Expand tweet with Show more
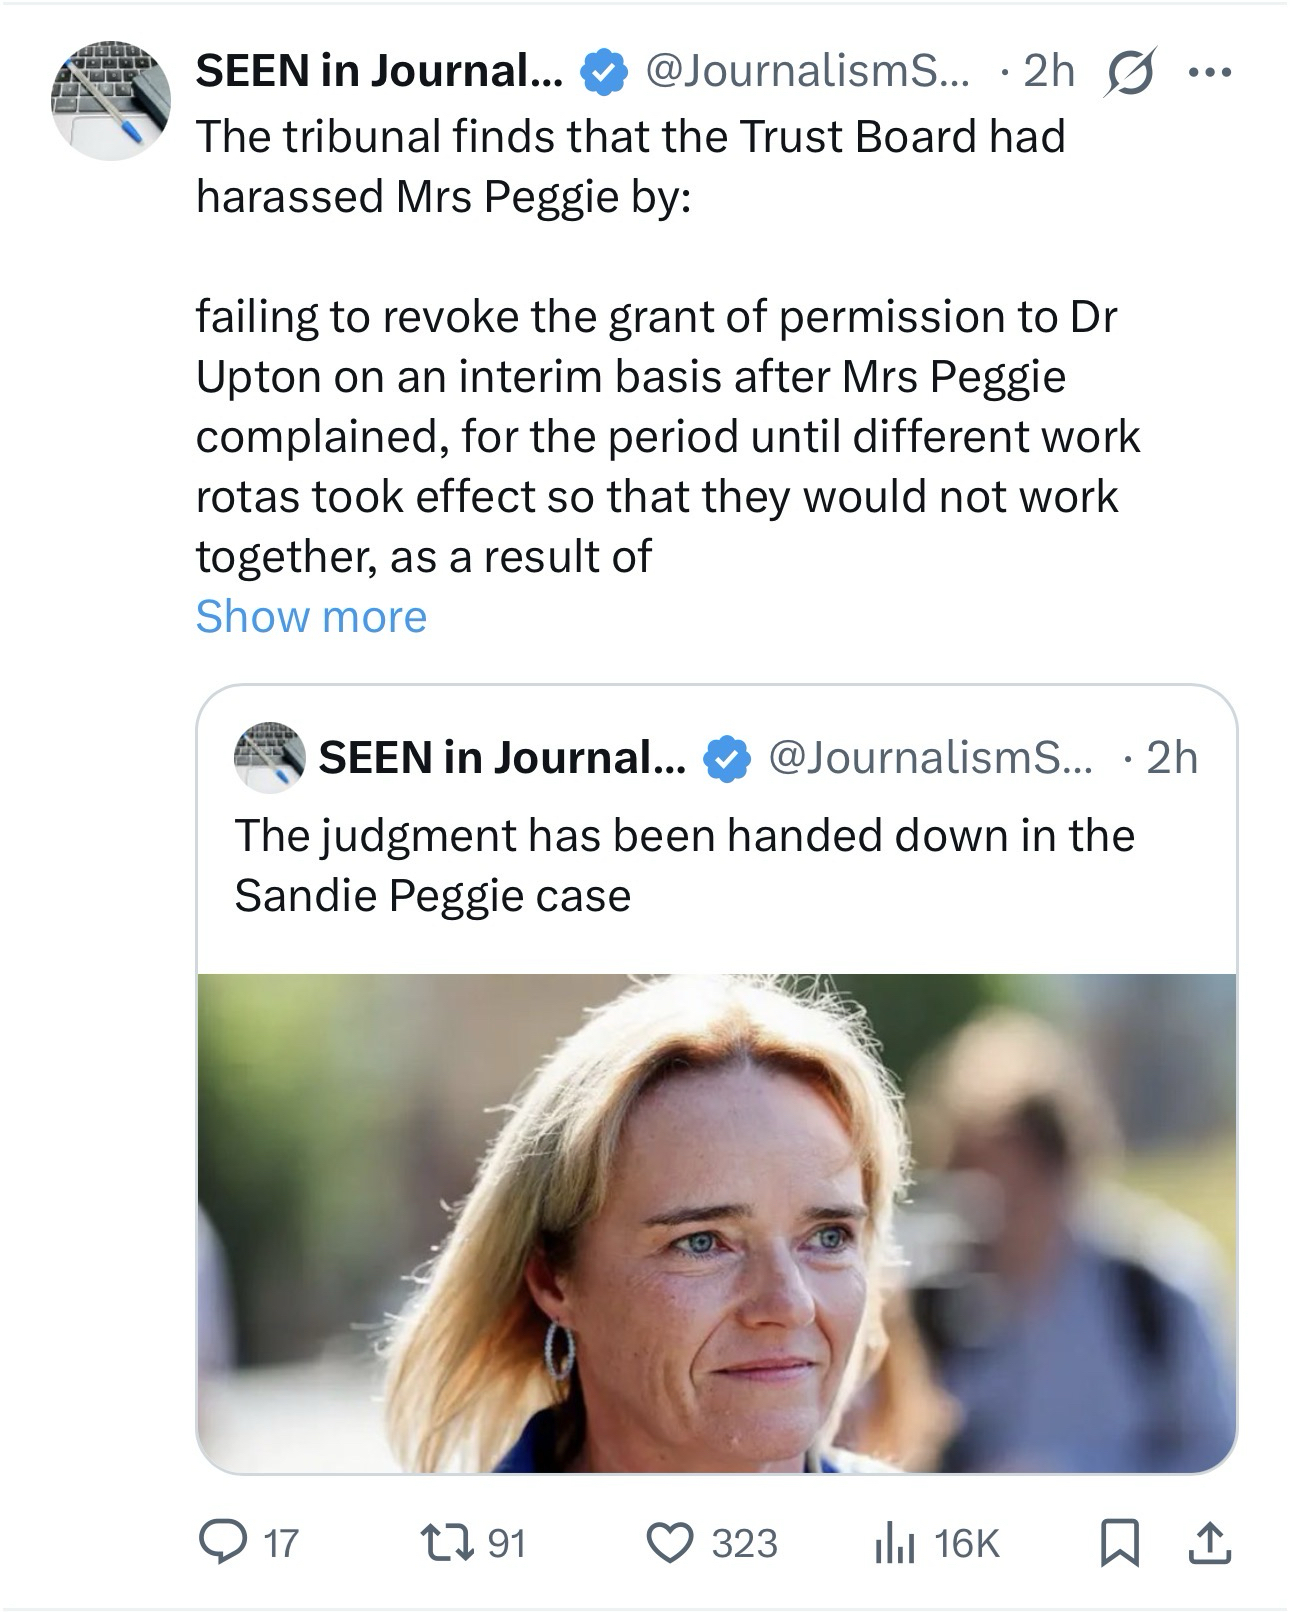1290x1612 pixels. (x=311, y=616)
